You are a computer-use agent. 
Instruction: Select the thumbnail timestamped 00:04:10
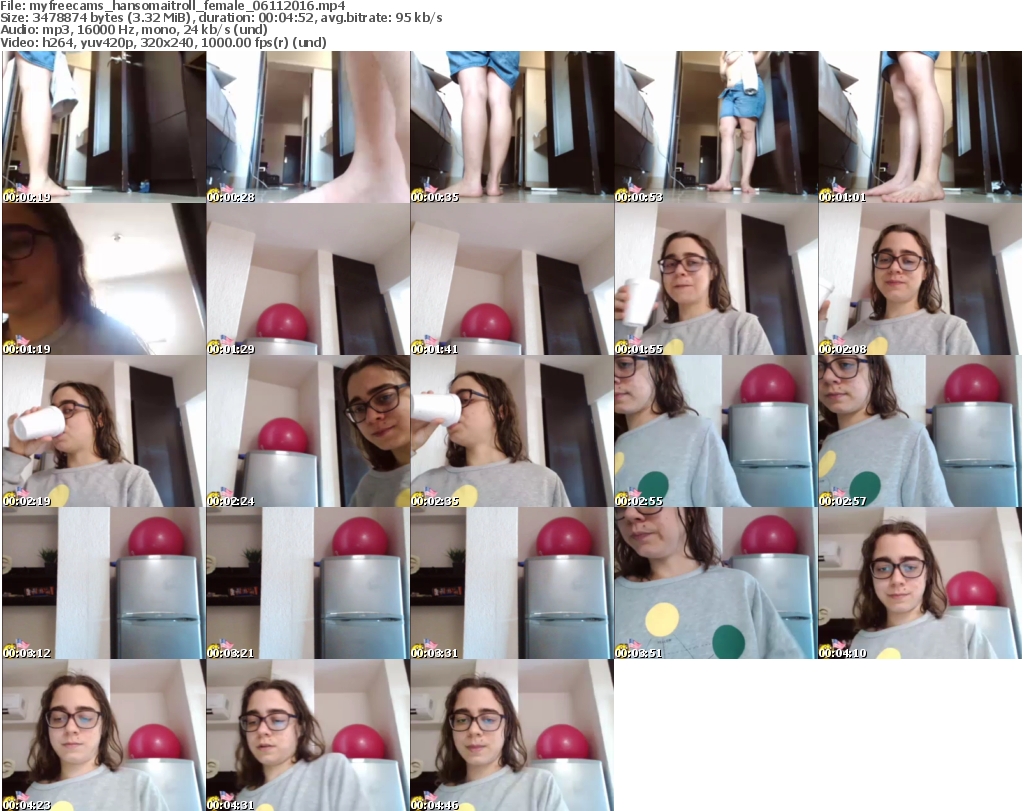[x=920, y=583]
